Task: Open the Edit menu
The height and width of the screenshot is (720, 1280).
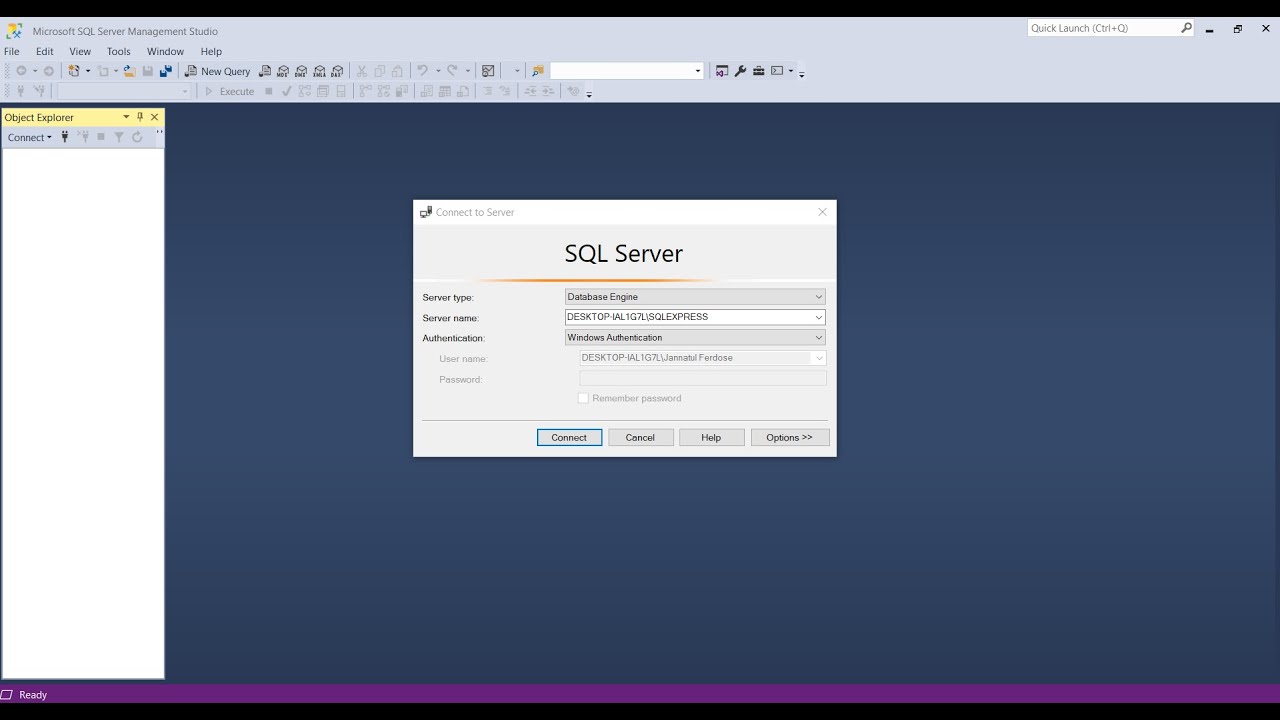Action: (x=45, y=51)
